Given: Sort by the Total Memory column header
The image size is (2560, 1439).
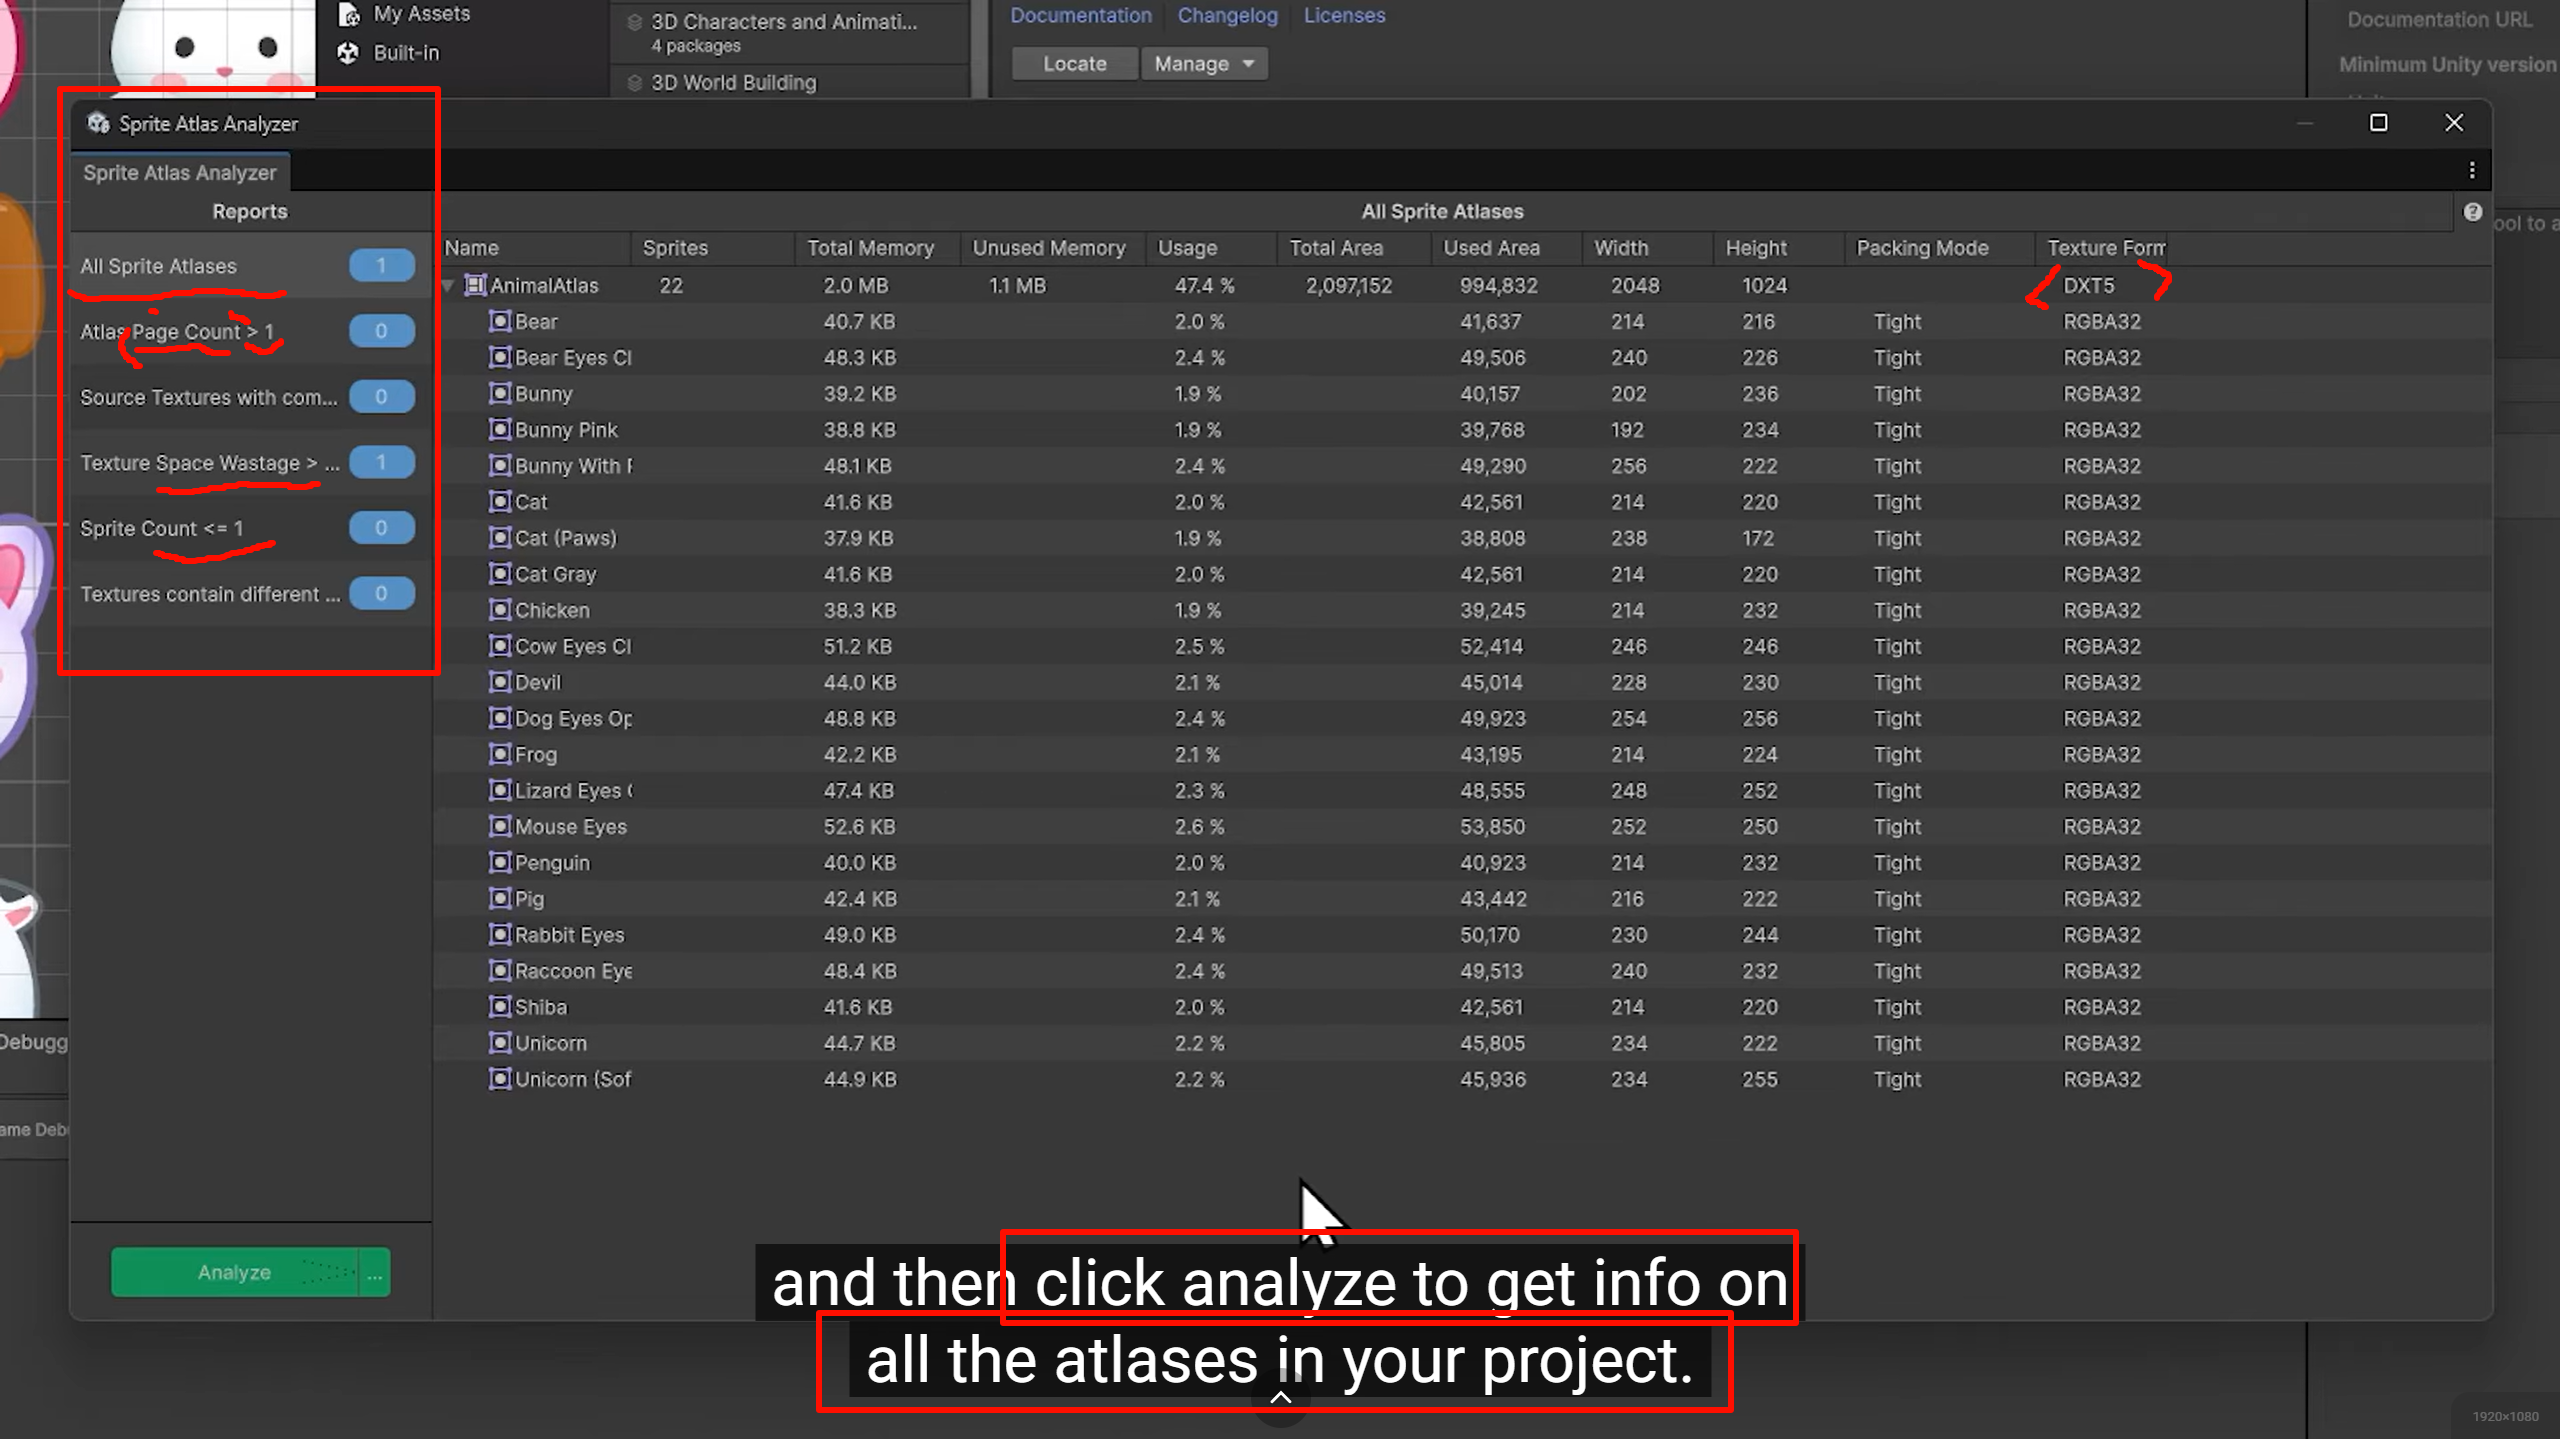Looking at the screenshot, I should 870,248.
